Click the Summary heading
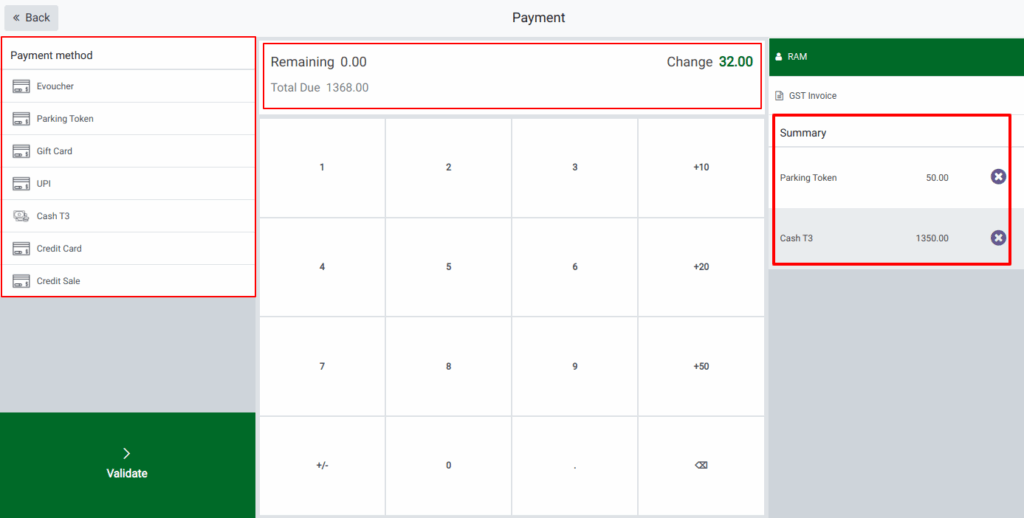The height and width of the screenshot is (518, 1024). tap(803, 133)
